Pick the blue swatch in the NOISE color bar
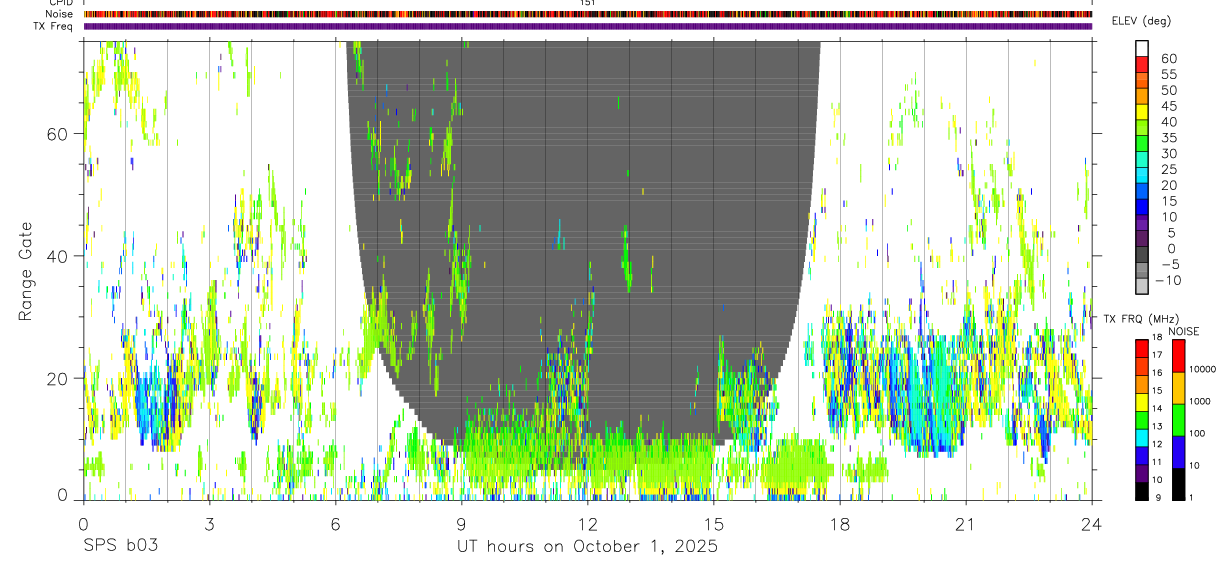The image size is (1228, 567). tap(1178, 452)
